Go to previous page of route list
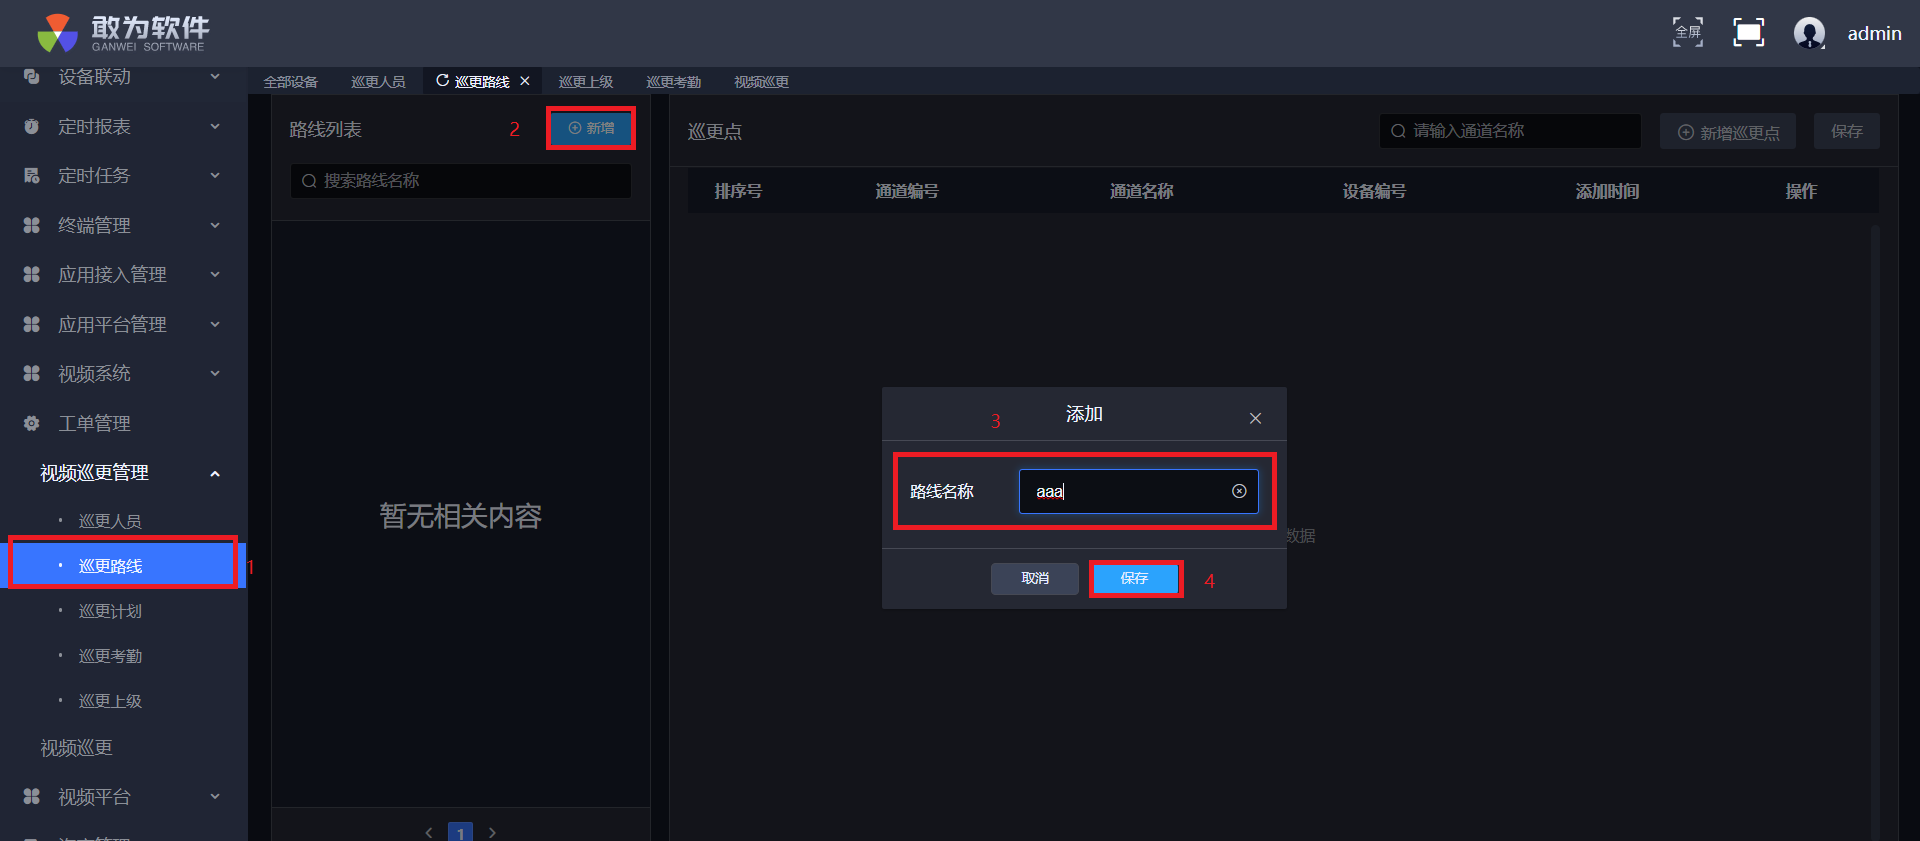This screenshot has width=1920, height=841. (429, 832)
